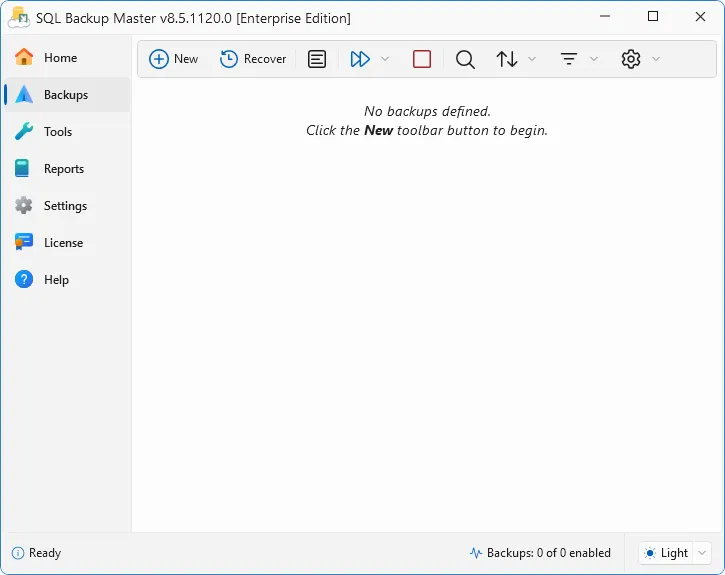Expand the sort options dropdown arrow
This screenshot has height=575, width=725.
[532, 59]
